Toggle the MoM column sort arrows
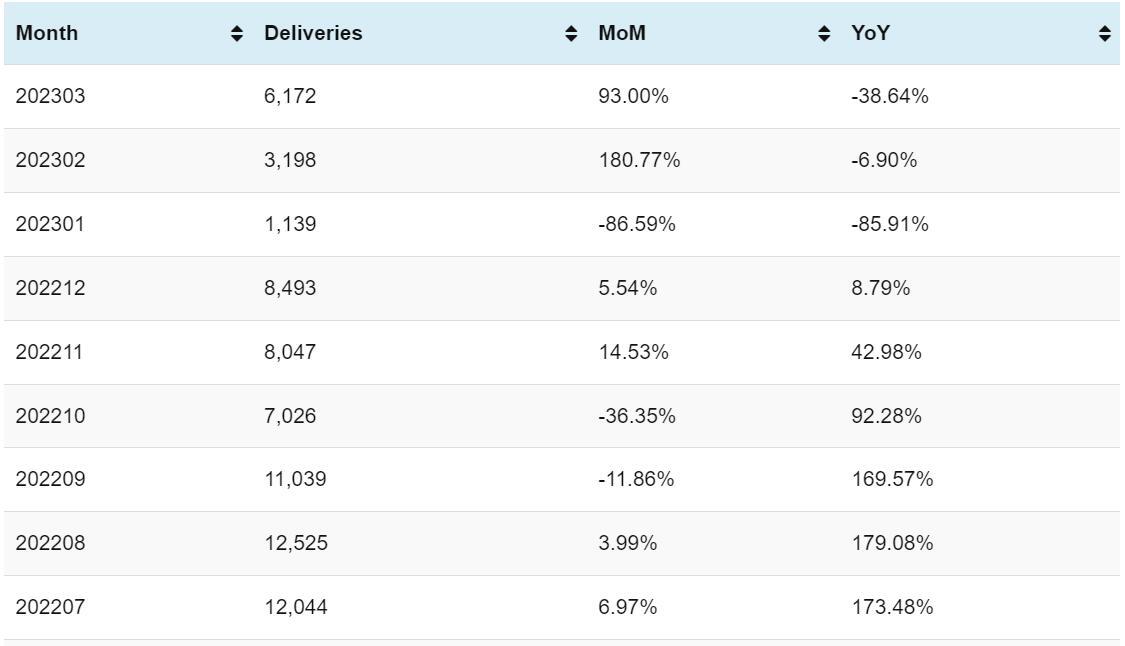This screenshot has width=1125, height=646. pyautogui.click(x=824, y=33)
